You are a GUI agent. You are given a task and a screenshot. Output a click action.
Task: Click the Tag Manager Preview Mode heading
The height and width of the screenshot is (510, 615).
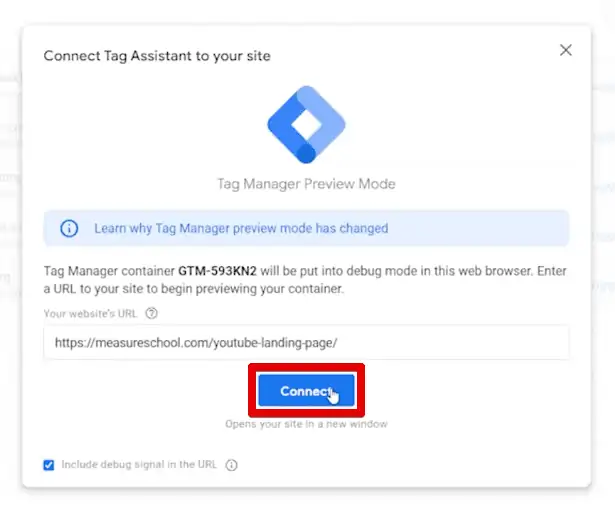pos(306,184)
